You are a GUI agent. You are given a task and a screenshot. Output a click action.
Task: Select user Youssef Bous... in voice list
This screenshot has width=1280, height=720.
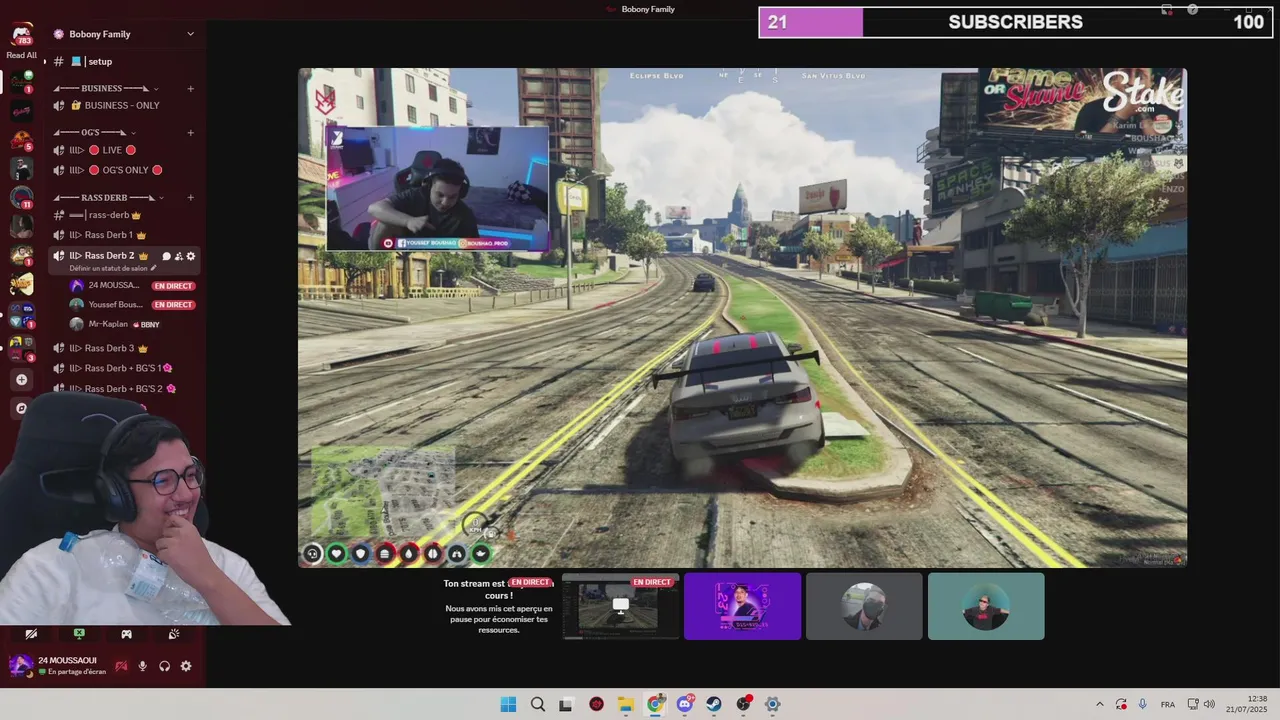click(x=106, y=304)
